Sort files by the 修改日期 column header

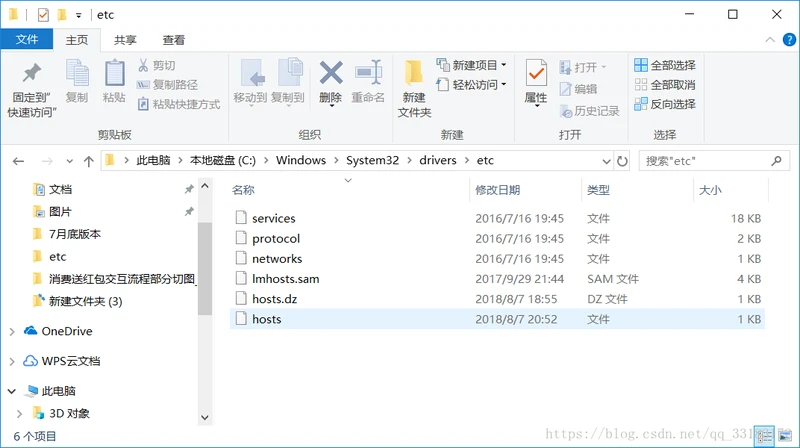coord(498,189)
